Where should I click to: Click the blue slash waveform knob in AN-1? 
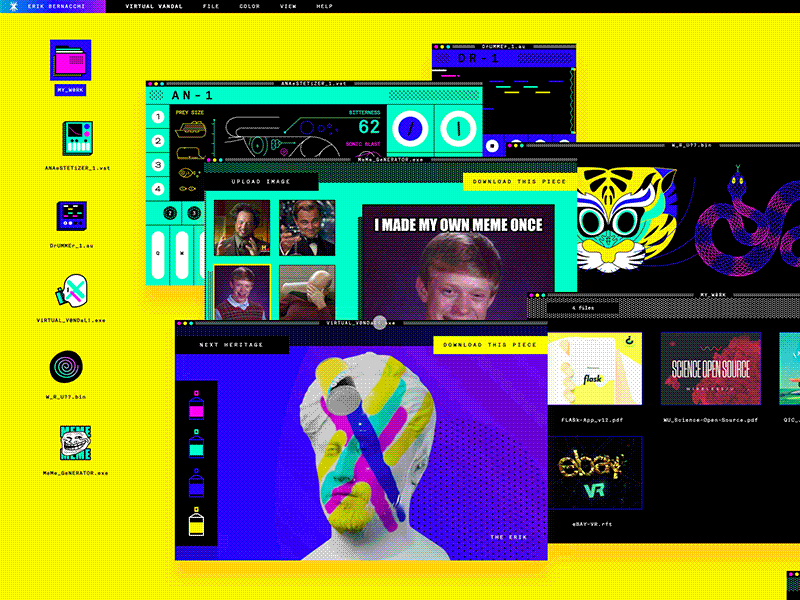[x=410, y=128]
